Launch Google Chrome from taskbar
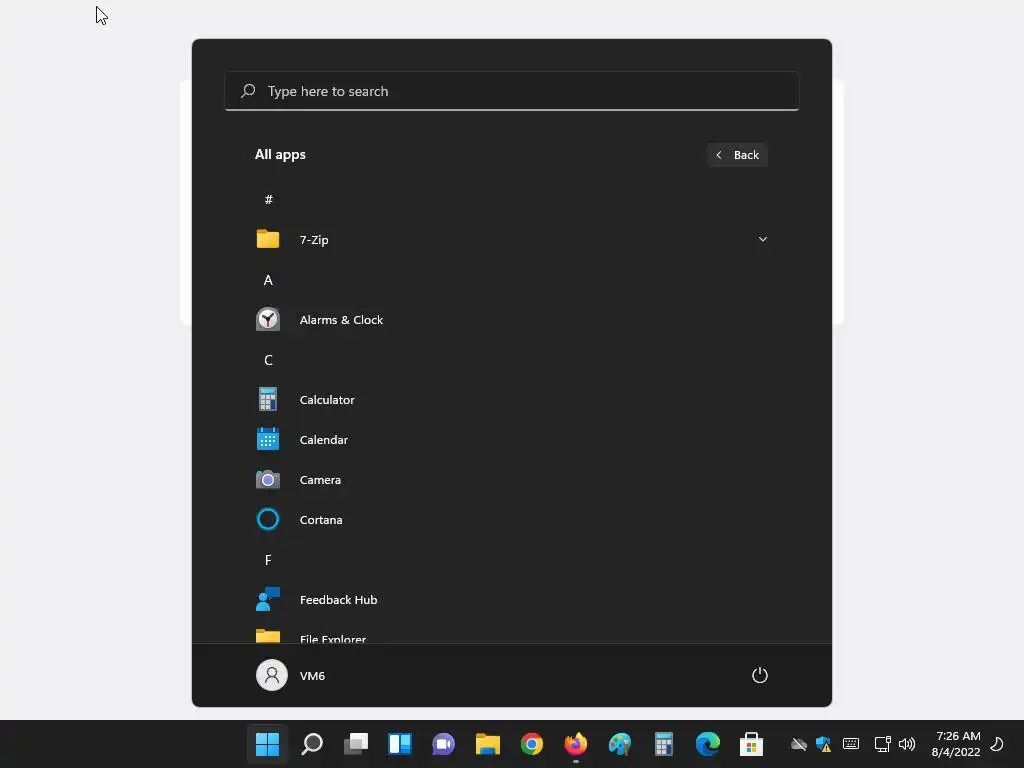This screenshot has height=768, width=1024. 532,744
